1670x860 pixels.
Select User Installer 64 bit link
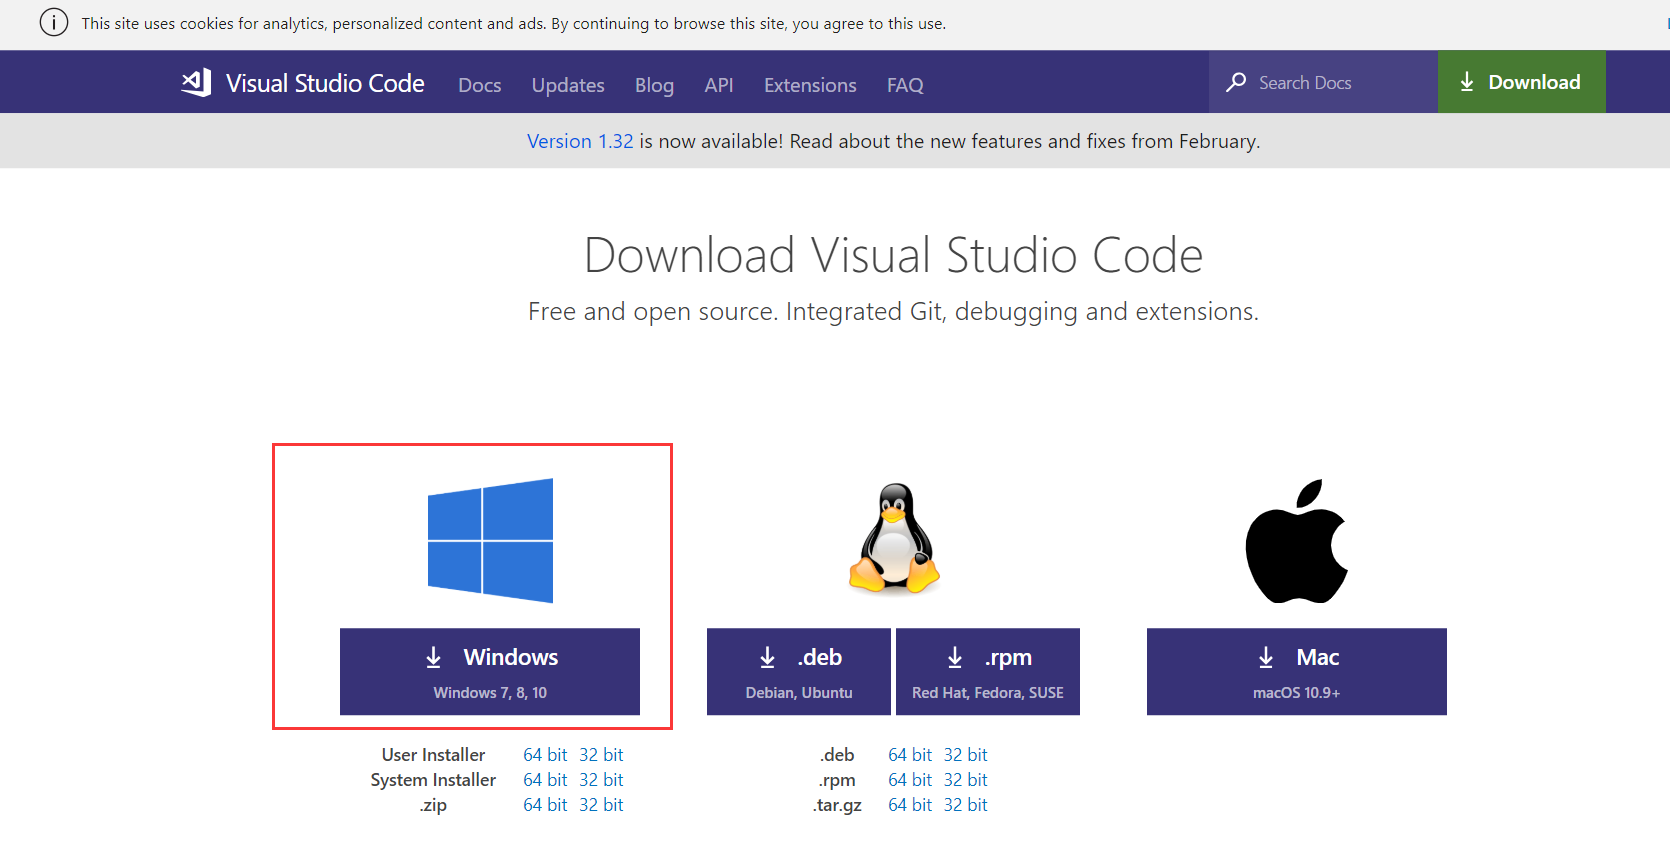545,755
